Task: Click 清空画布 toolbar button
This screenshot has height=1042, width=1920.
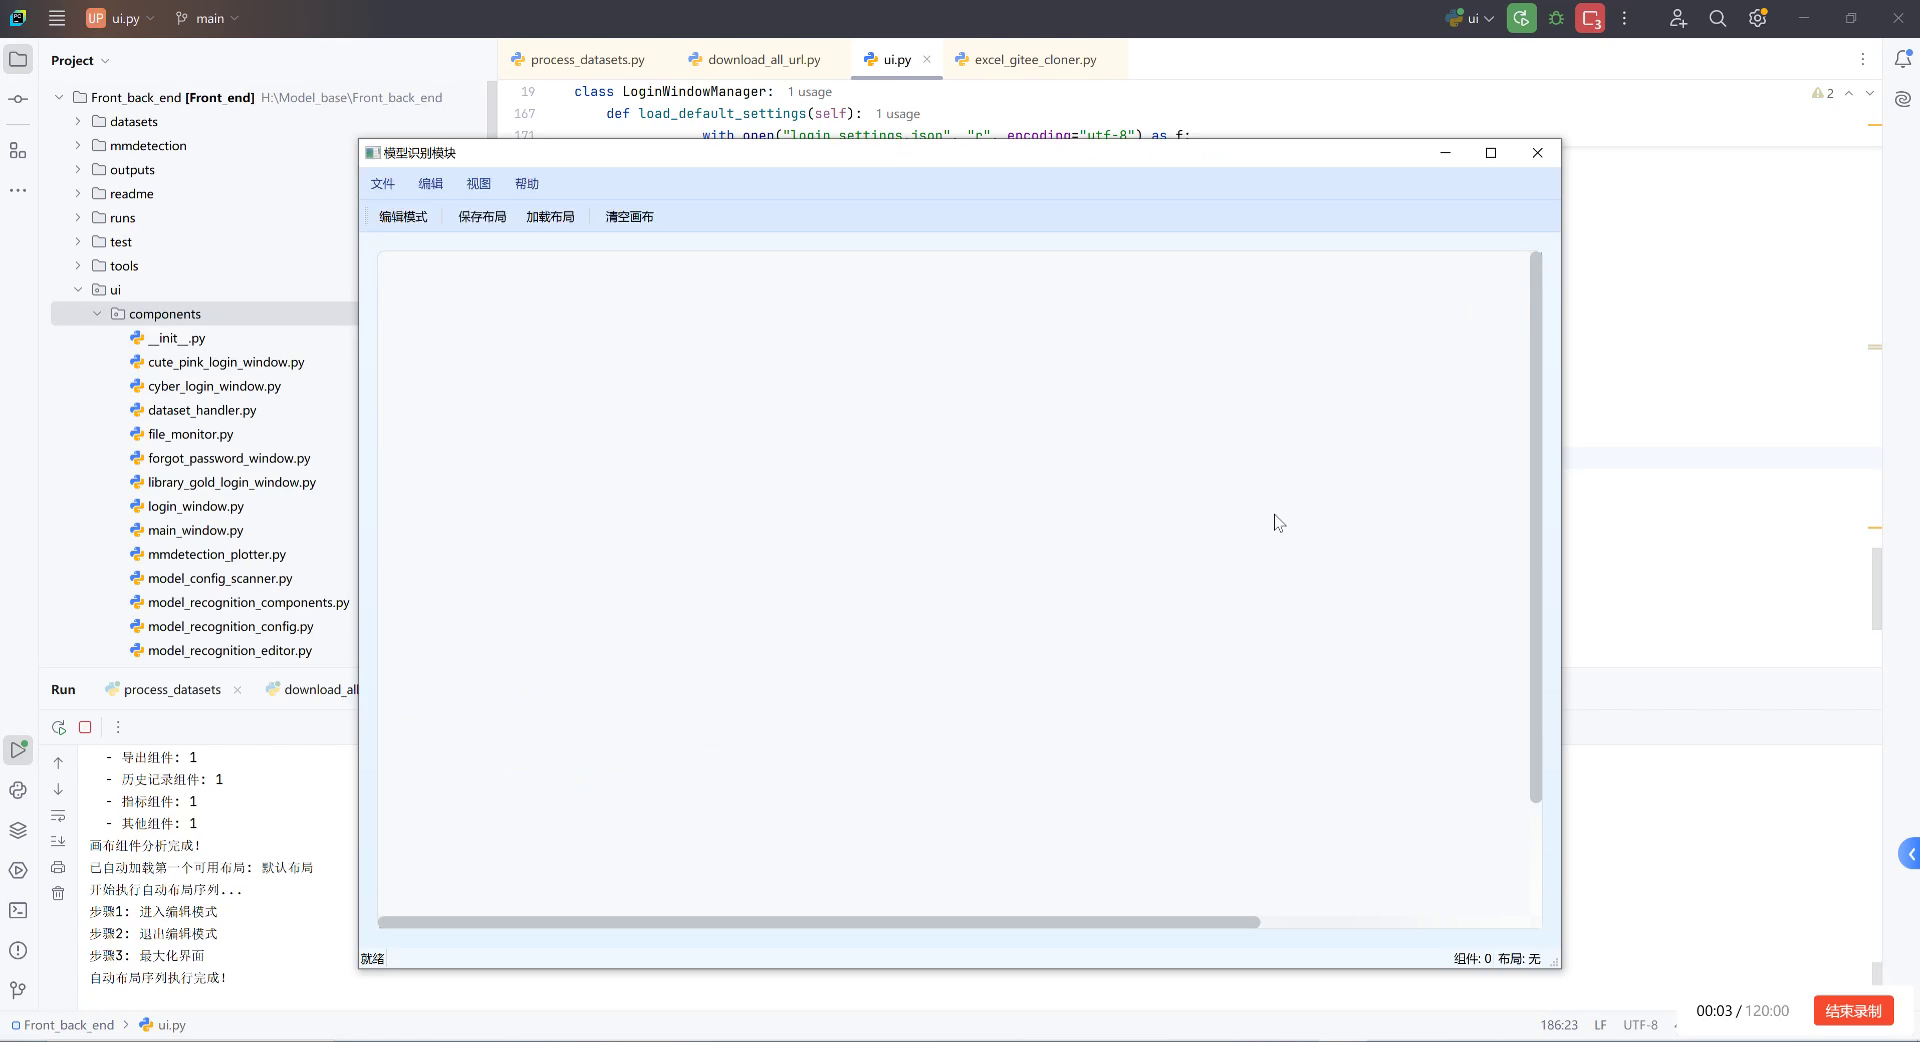Action: pyautogui.click(x=629, y=217)
